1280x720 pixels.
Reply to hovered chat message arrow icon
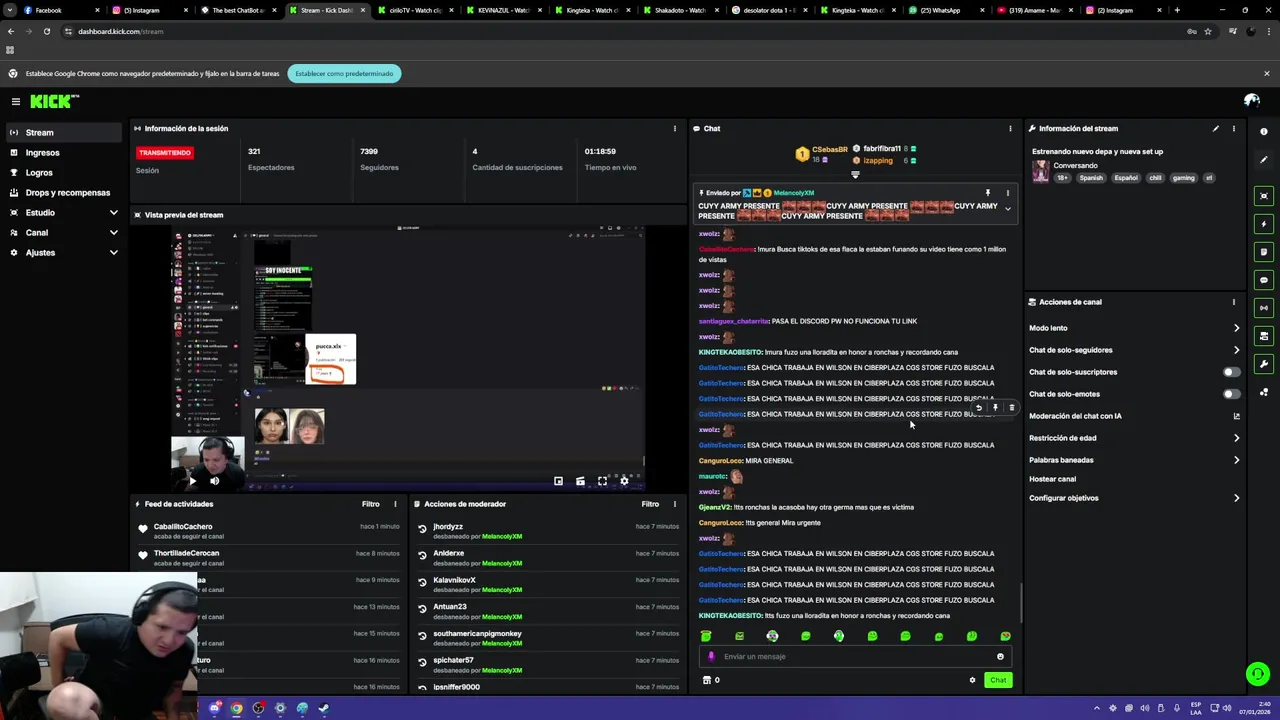pos(979,408)
